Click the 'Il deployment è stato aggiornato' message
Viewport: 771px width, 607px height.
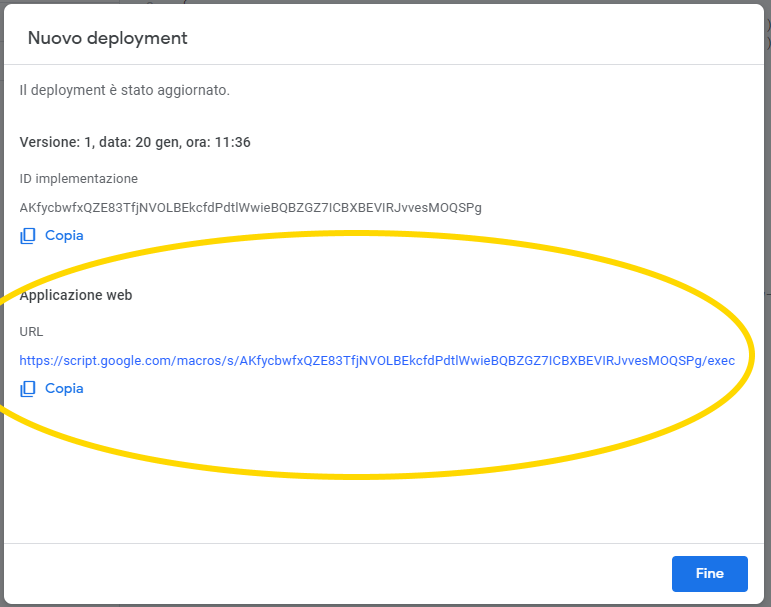coord(125,91)
